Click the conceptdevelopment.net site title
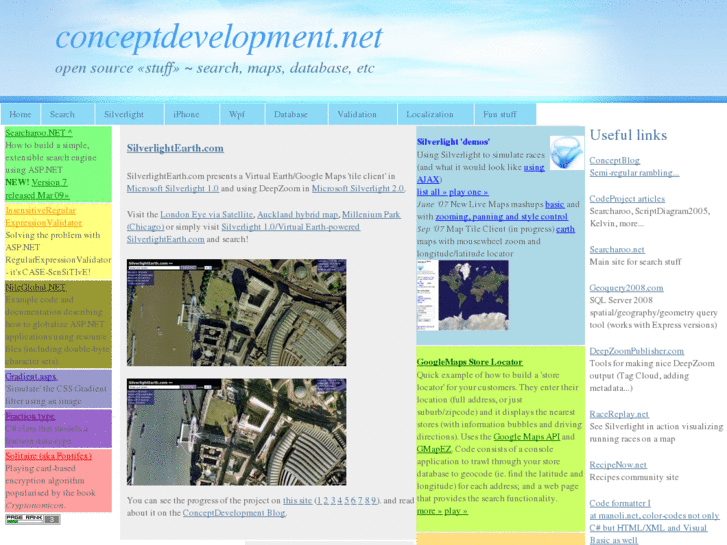The image size is (727, 545). click(219, 37)
